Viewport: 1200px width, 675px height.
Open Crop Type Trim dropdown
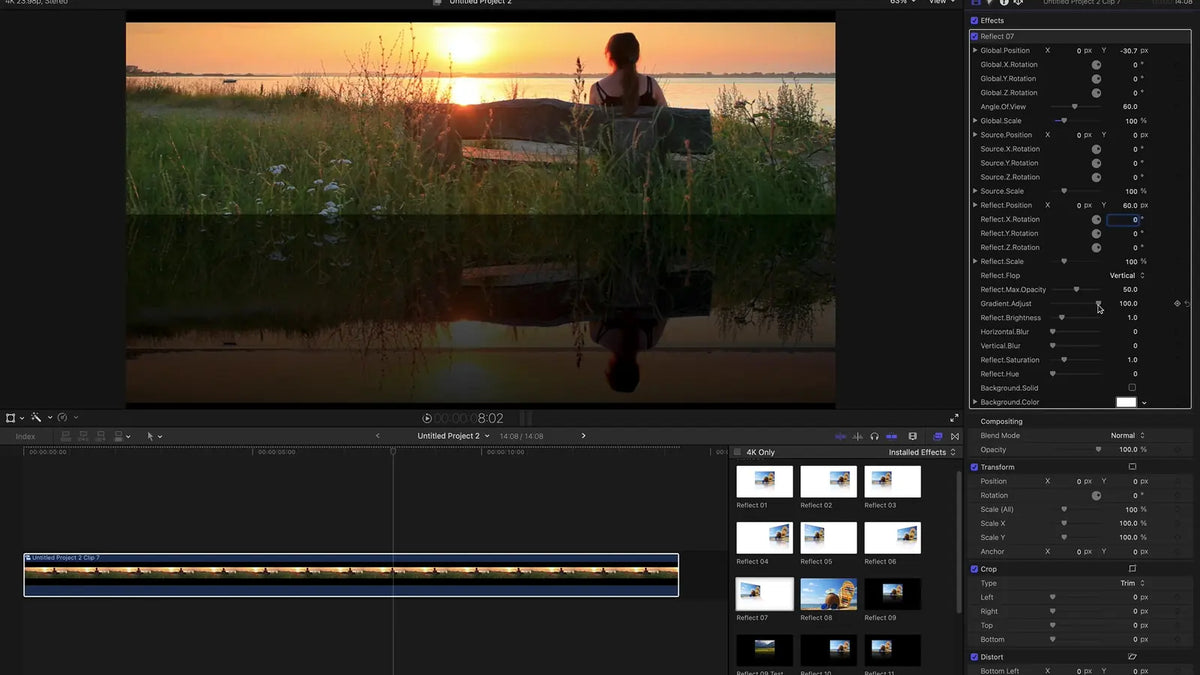[1132, 583]
